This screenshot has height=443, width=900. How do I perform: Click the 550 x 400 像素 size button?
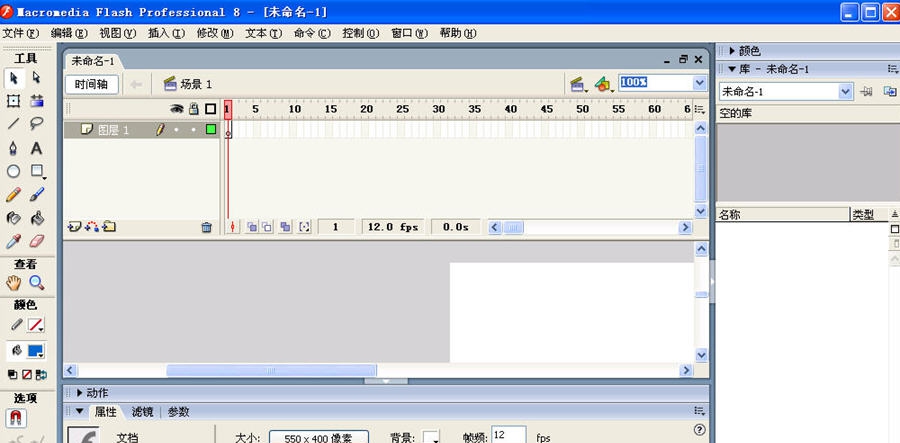click(x=319, y=437)
